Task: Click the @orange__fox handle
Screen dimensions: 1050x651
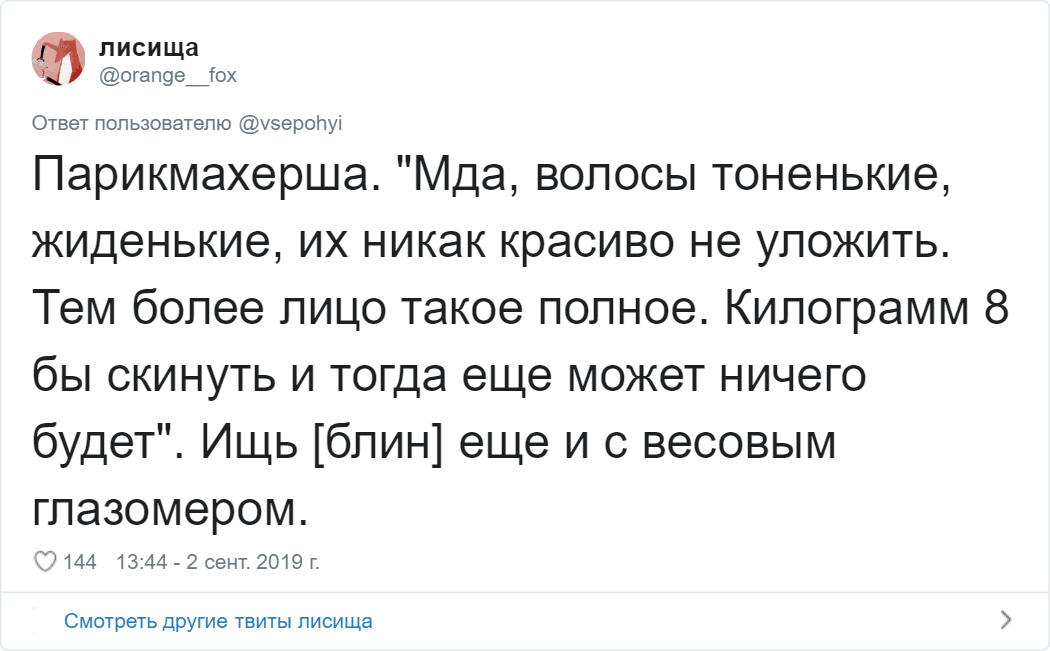Action: click(168, 74)
